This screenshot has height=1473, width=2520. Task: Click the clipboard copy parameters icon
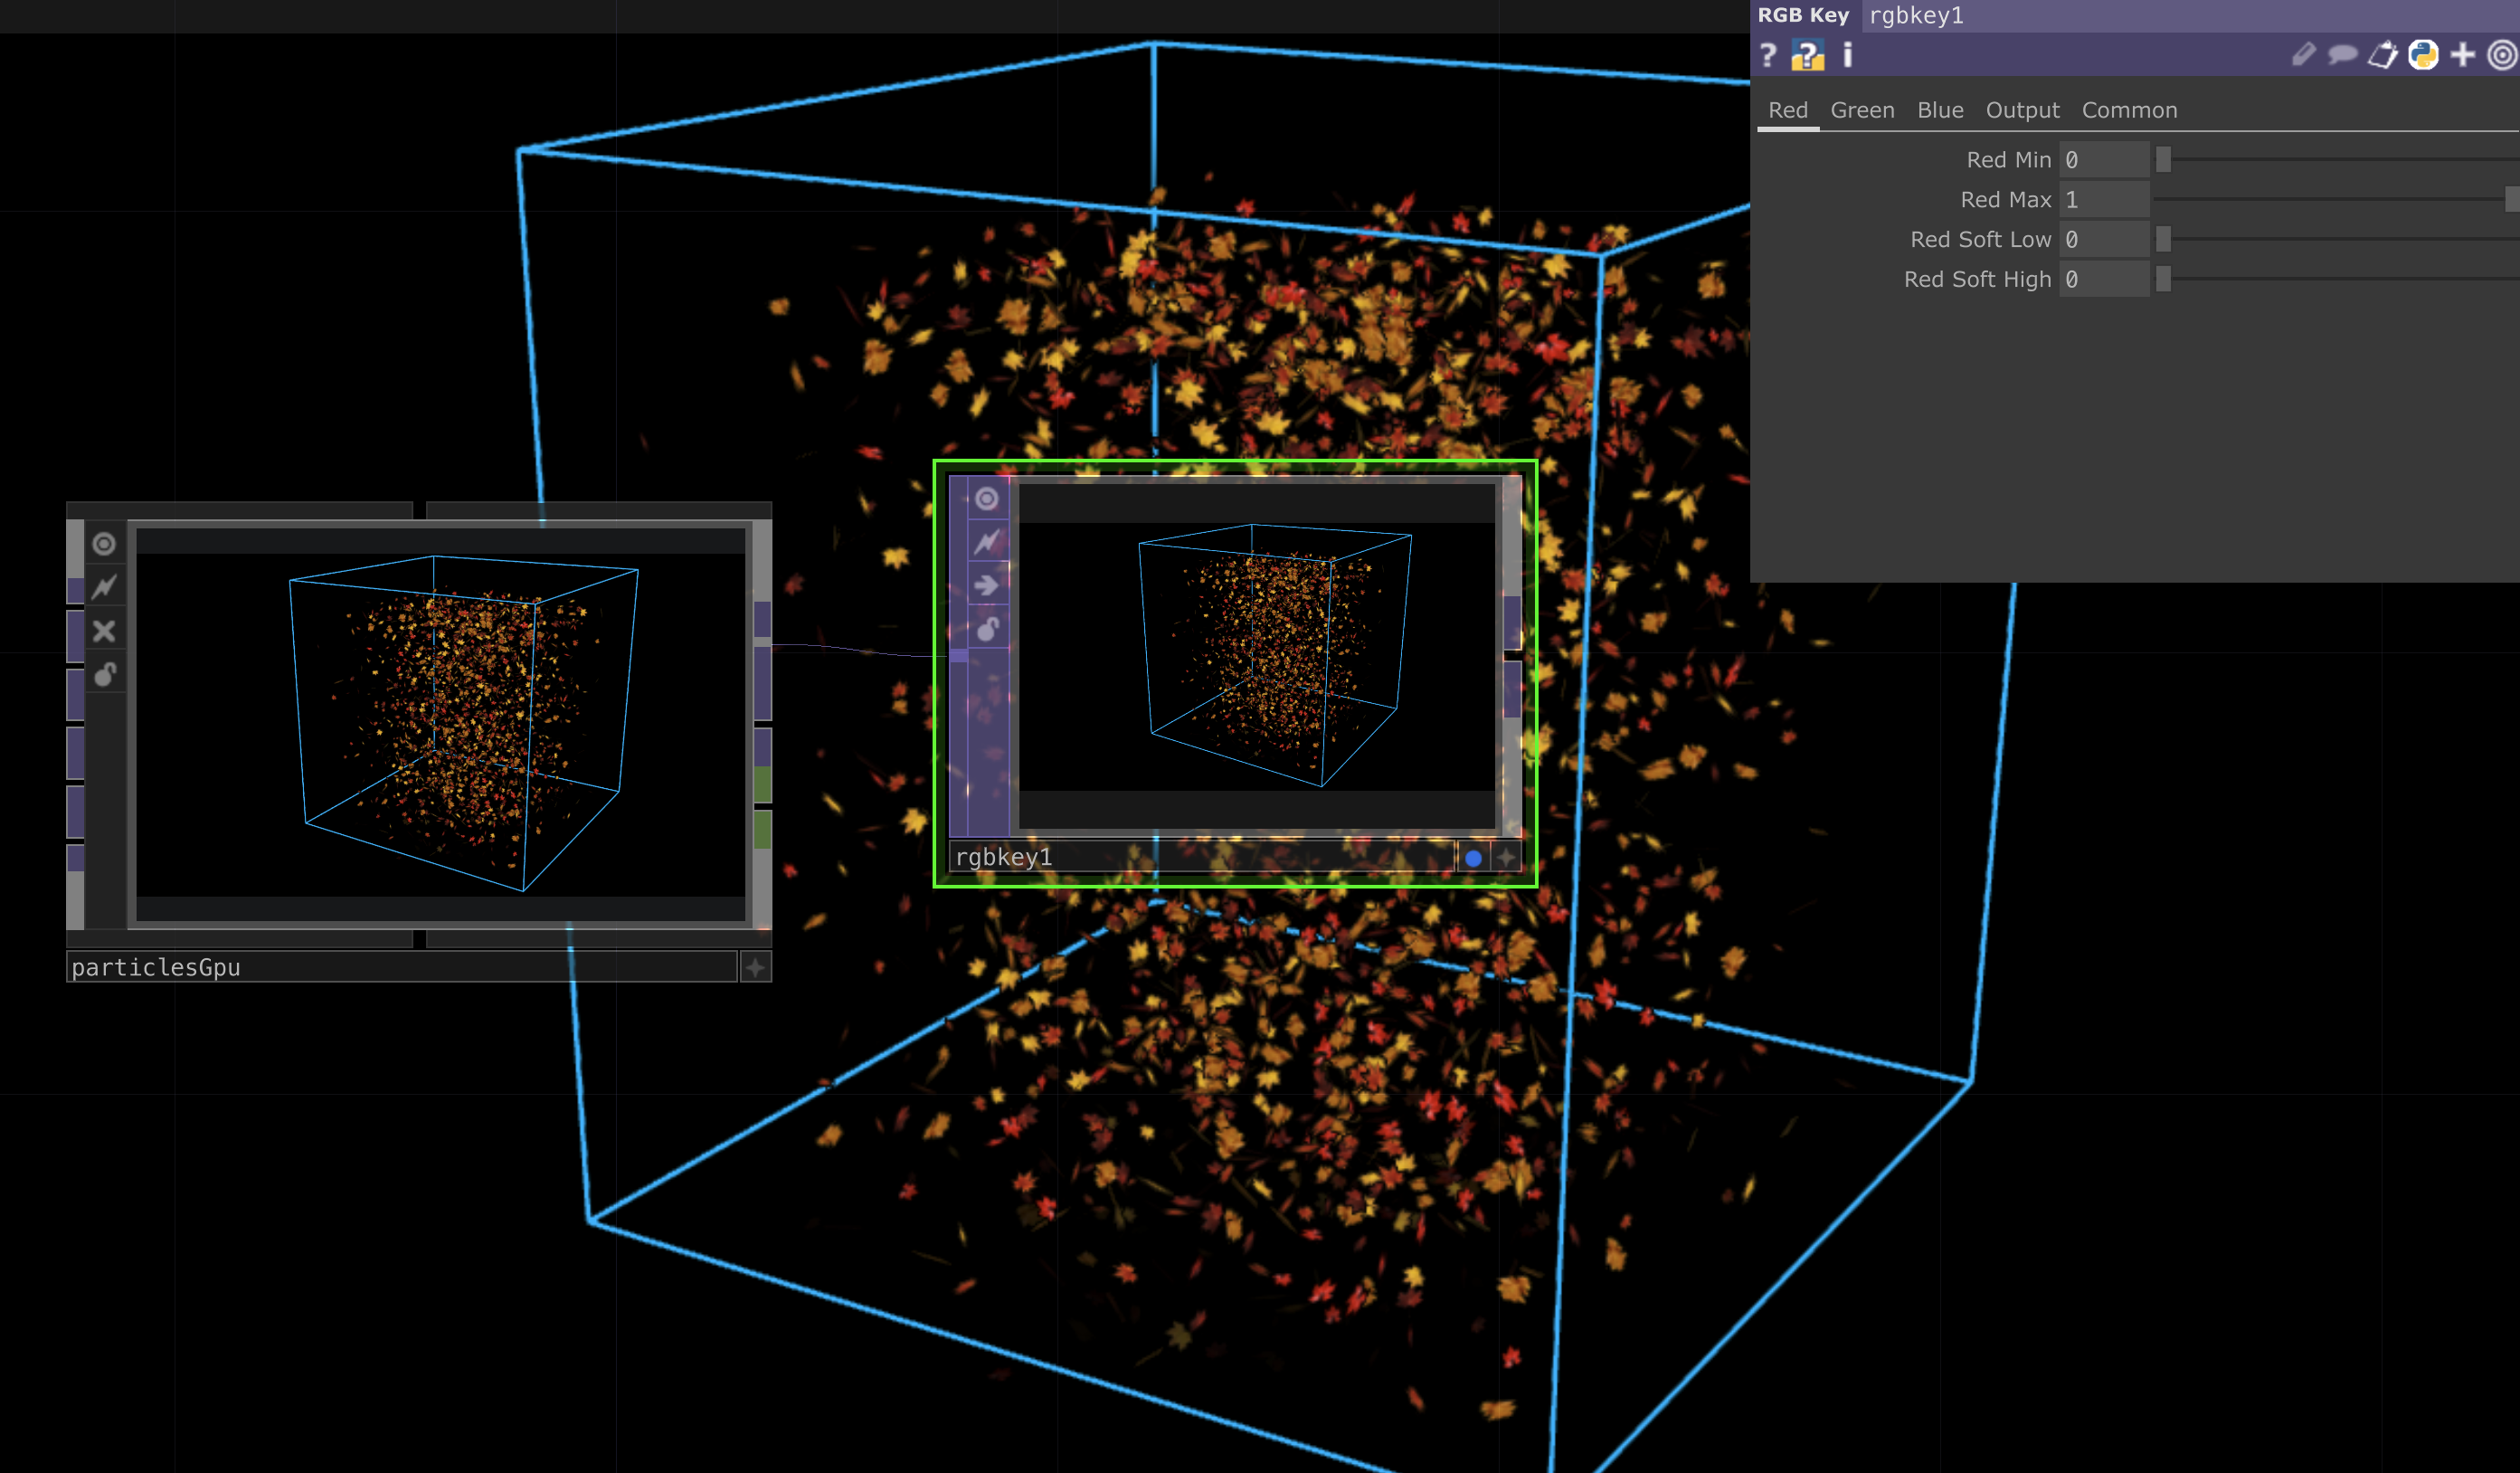click(x=2383, y=55)
